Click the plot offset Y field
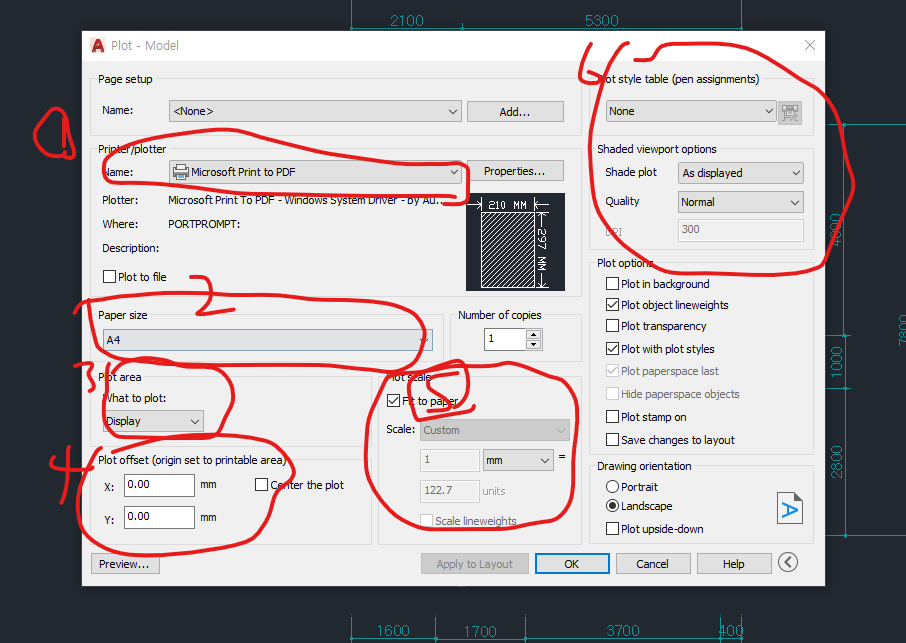906x643 pixels. 159,517
